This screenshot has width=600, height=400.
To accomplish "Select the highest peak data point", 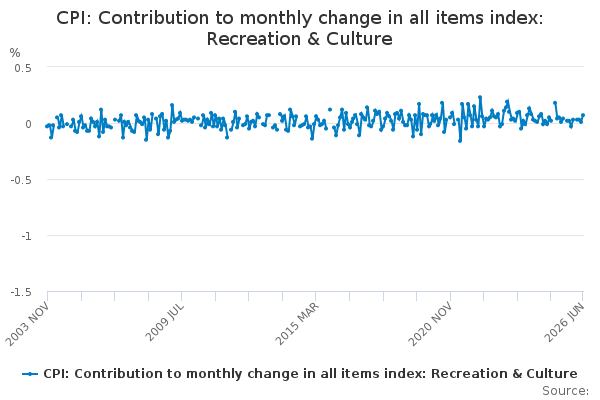I will coord(480,97).
